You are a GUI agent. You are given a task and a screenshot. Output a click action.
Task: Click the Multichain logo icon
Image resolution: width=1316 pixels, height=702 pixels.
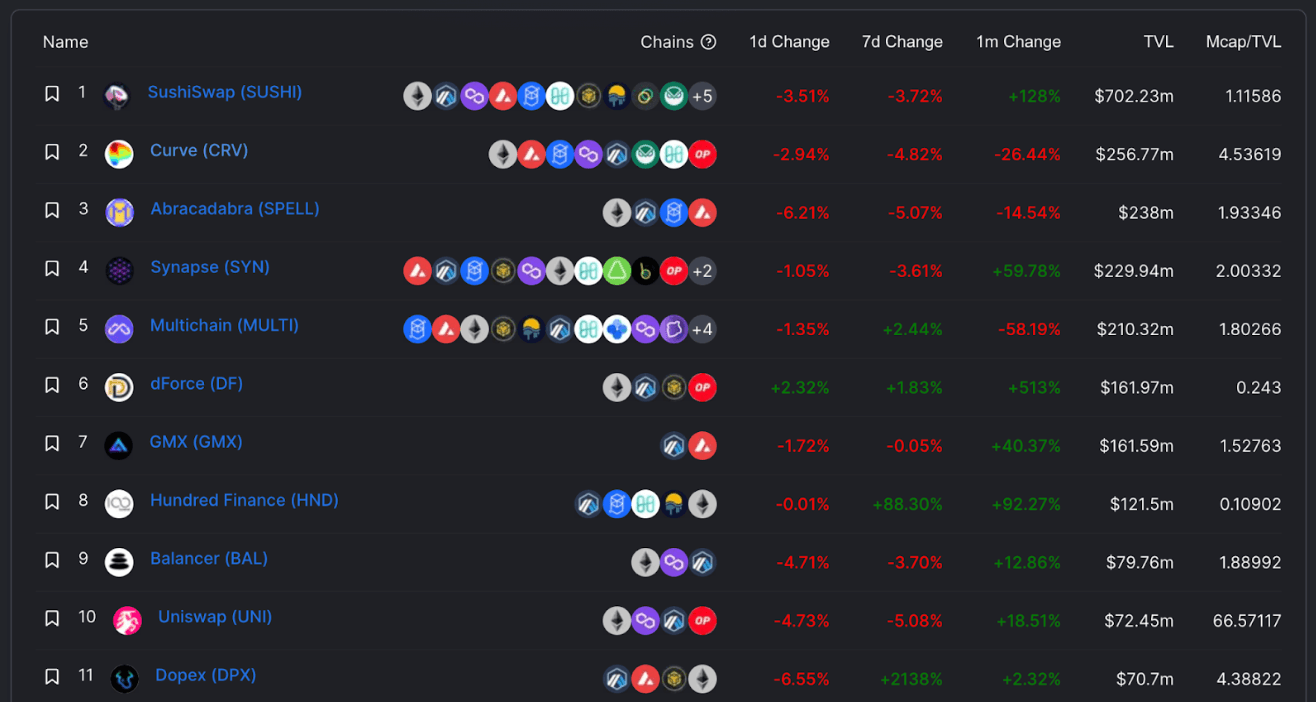[119, 329]
